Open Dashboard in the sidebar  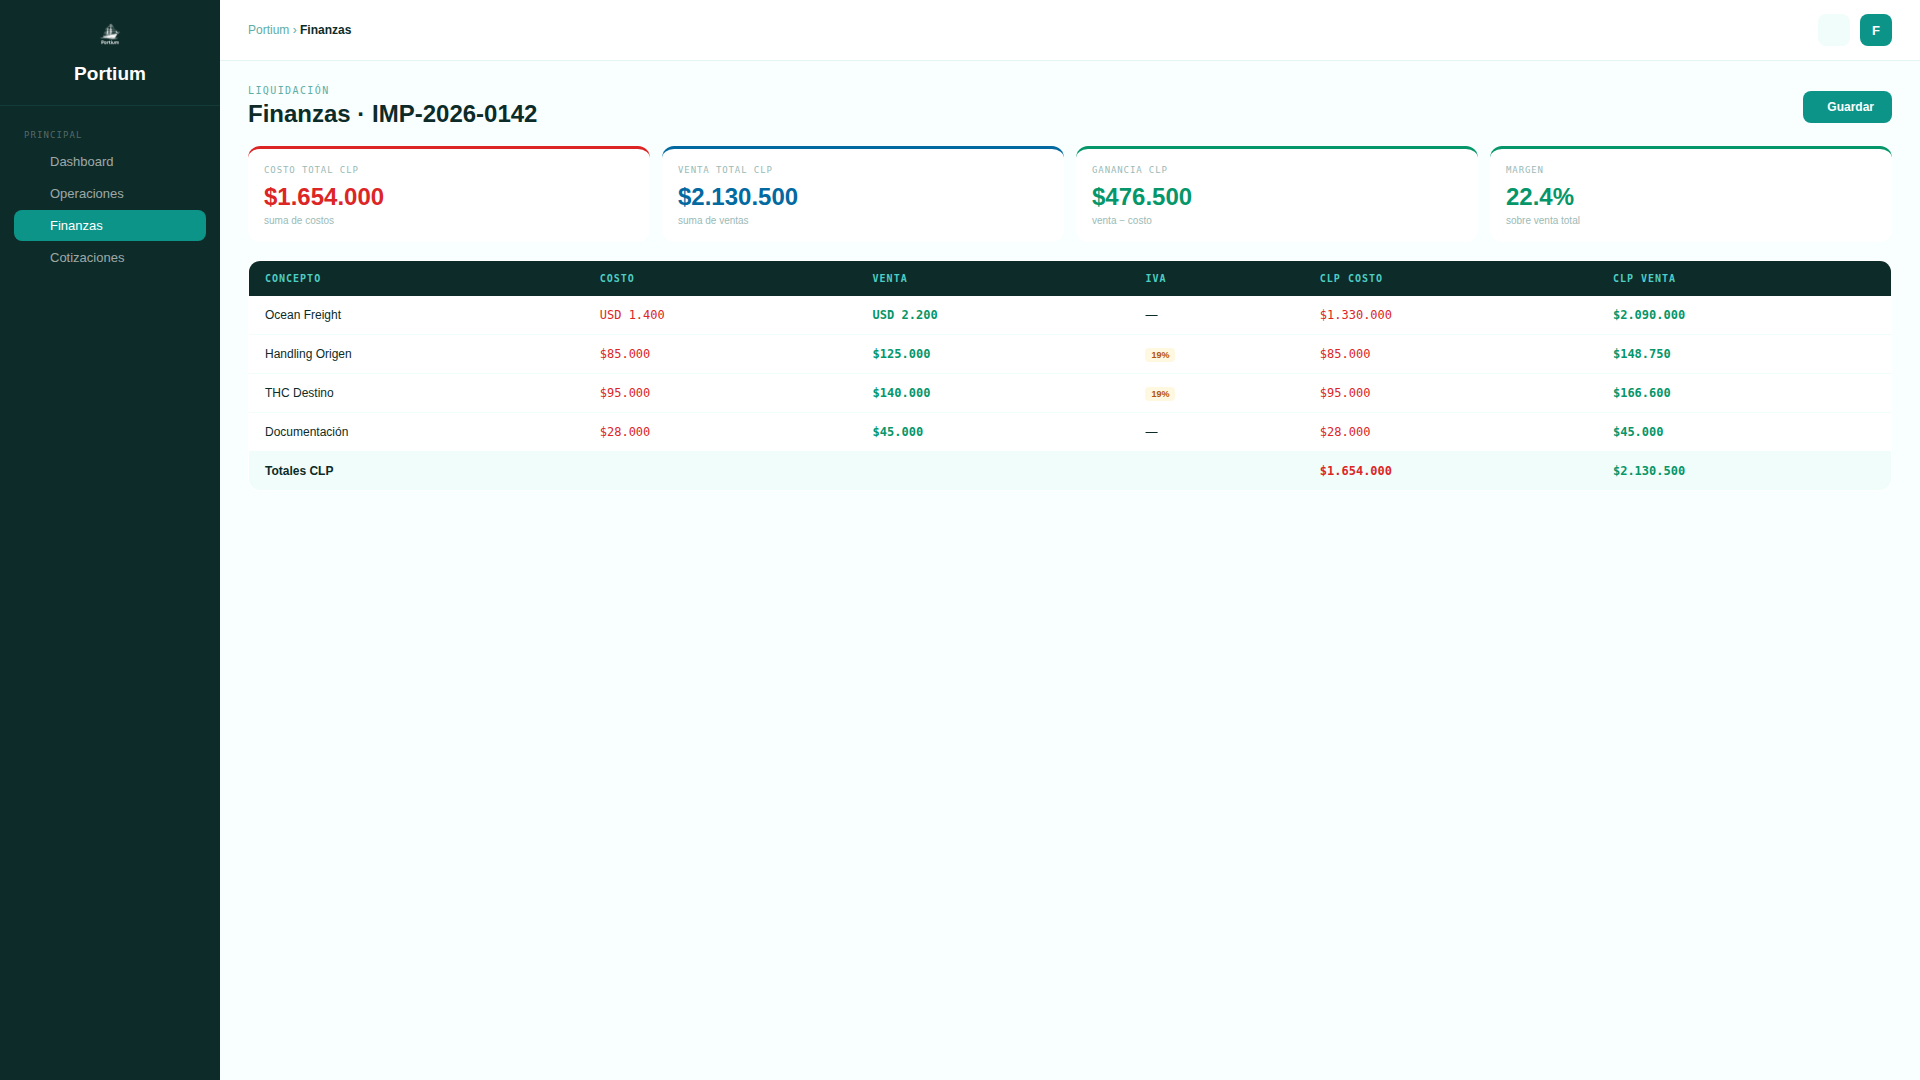click(x=110, y=162)
